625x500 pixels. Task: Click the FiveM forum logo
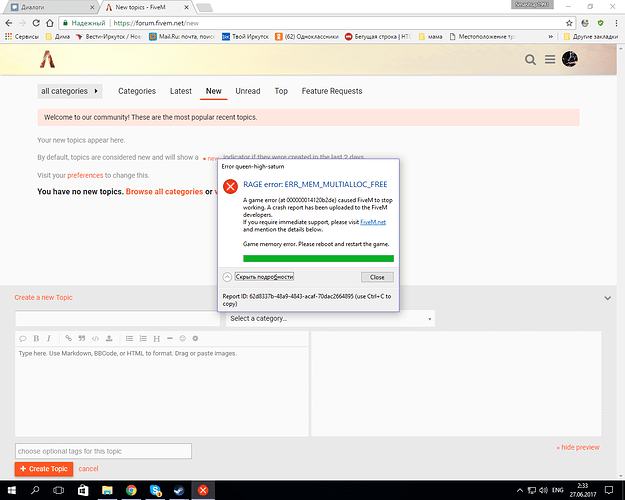(47, 59)
